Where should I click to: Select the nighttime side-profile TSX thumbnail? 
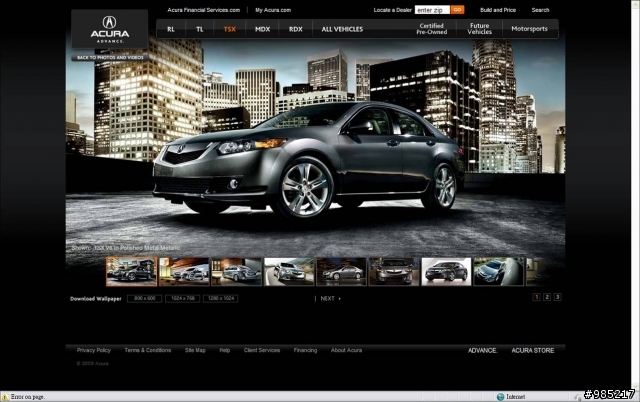(342, 271)
